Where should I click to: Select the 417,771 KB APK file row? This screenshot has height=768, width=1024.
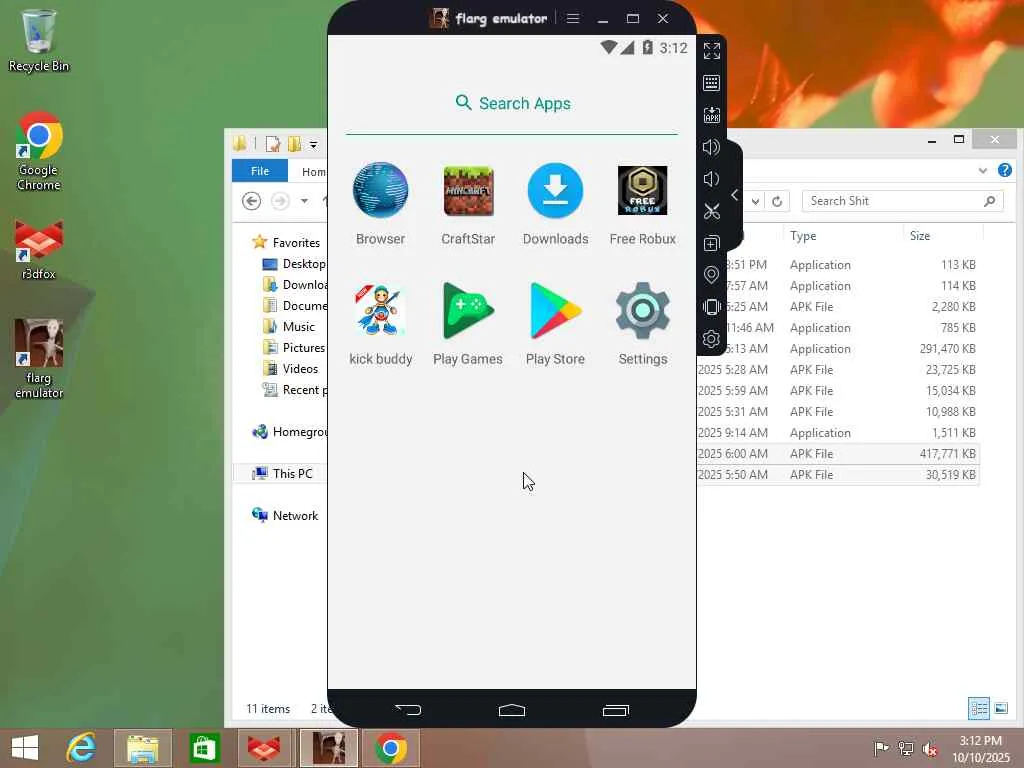(x=837, y=454)
